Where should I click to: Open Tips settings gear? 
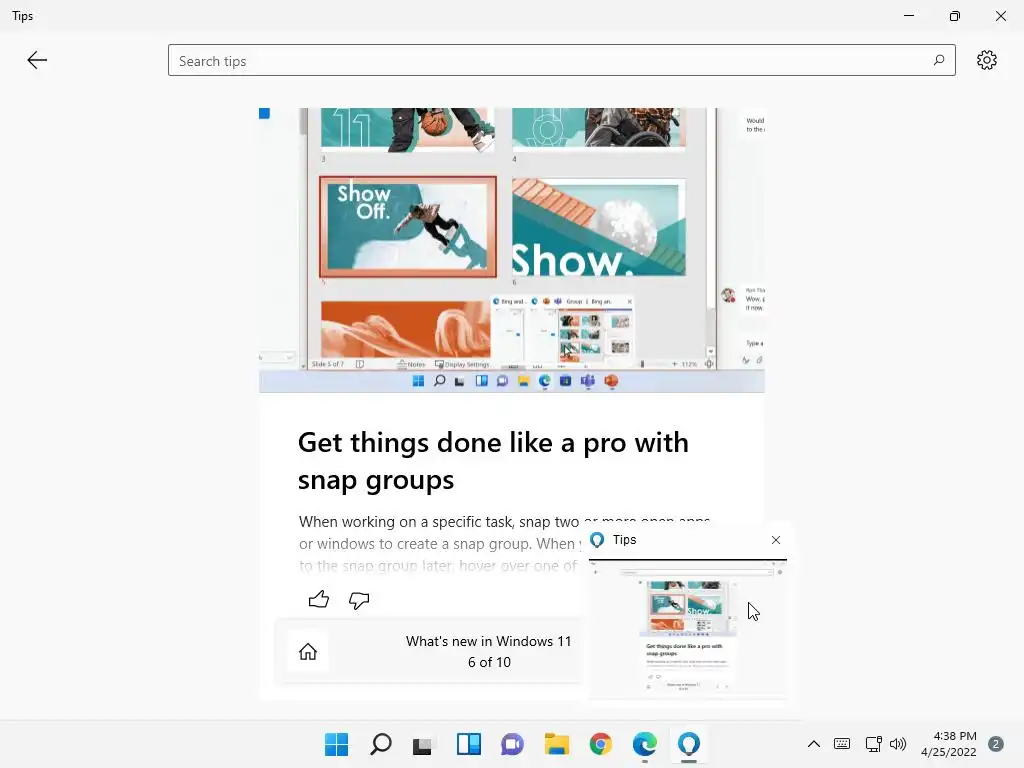[x=986, y=60]
